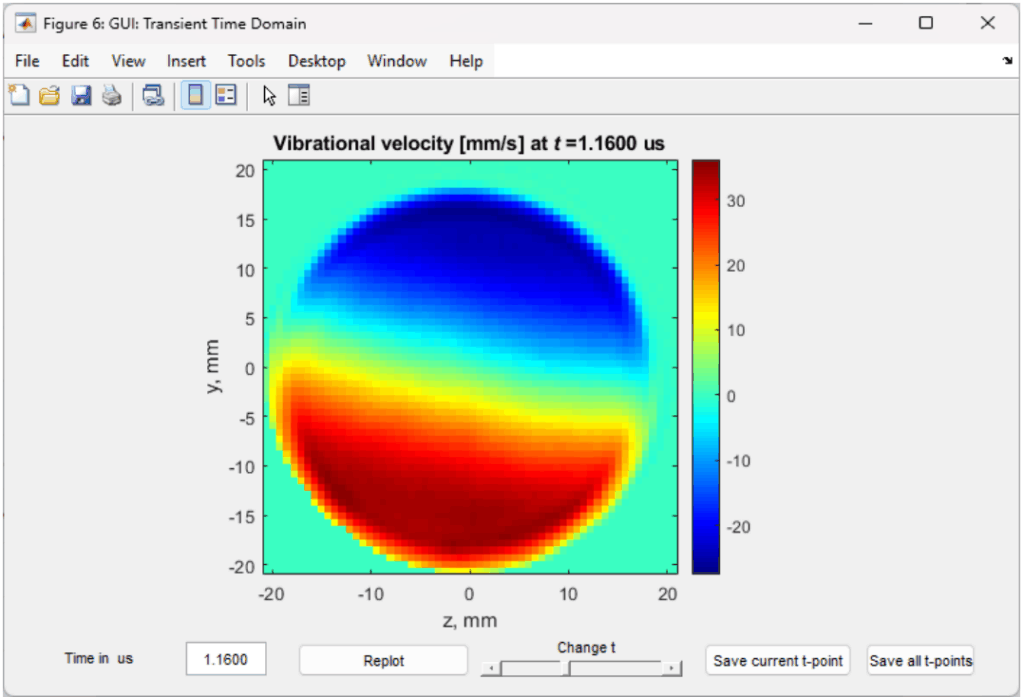Click the MATLAB logo in title bar
1024x697 pixels.
pos(26,23)
